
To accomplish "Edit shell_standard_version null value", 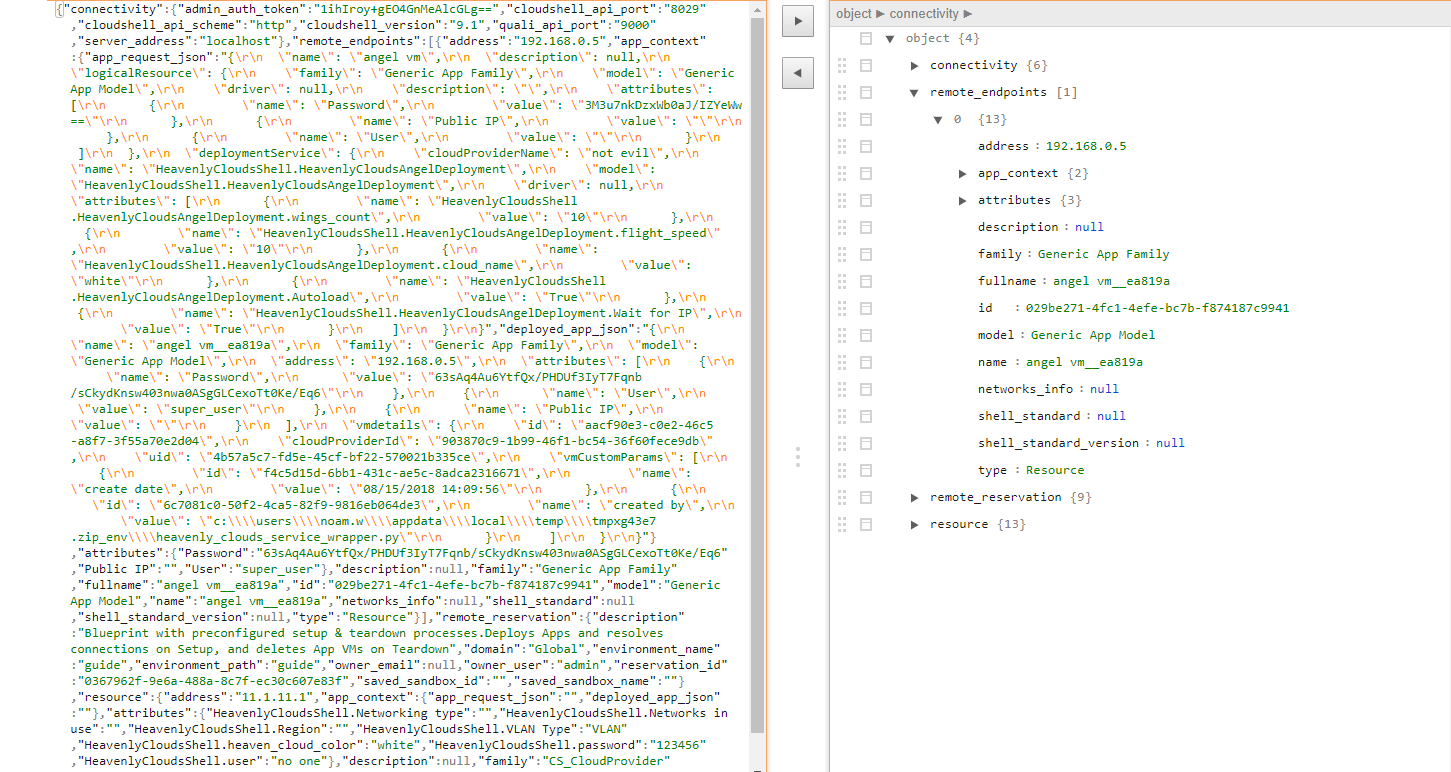I will [x=1170, y=443].
